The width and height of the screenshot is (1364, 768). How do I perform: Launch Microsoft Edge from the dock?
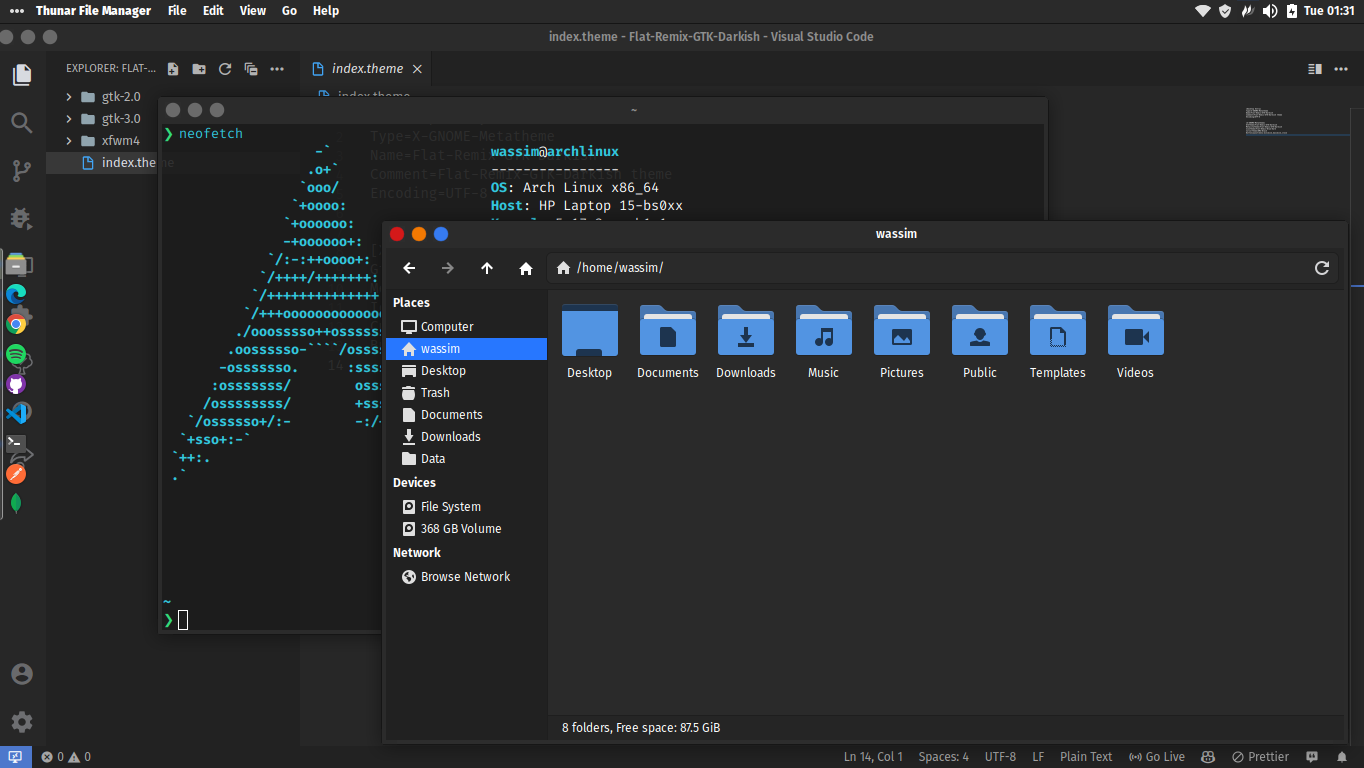[17, 294]
